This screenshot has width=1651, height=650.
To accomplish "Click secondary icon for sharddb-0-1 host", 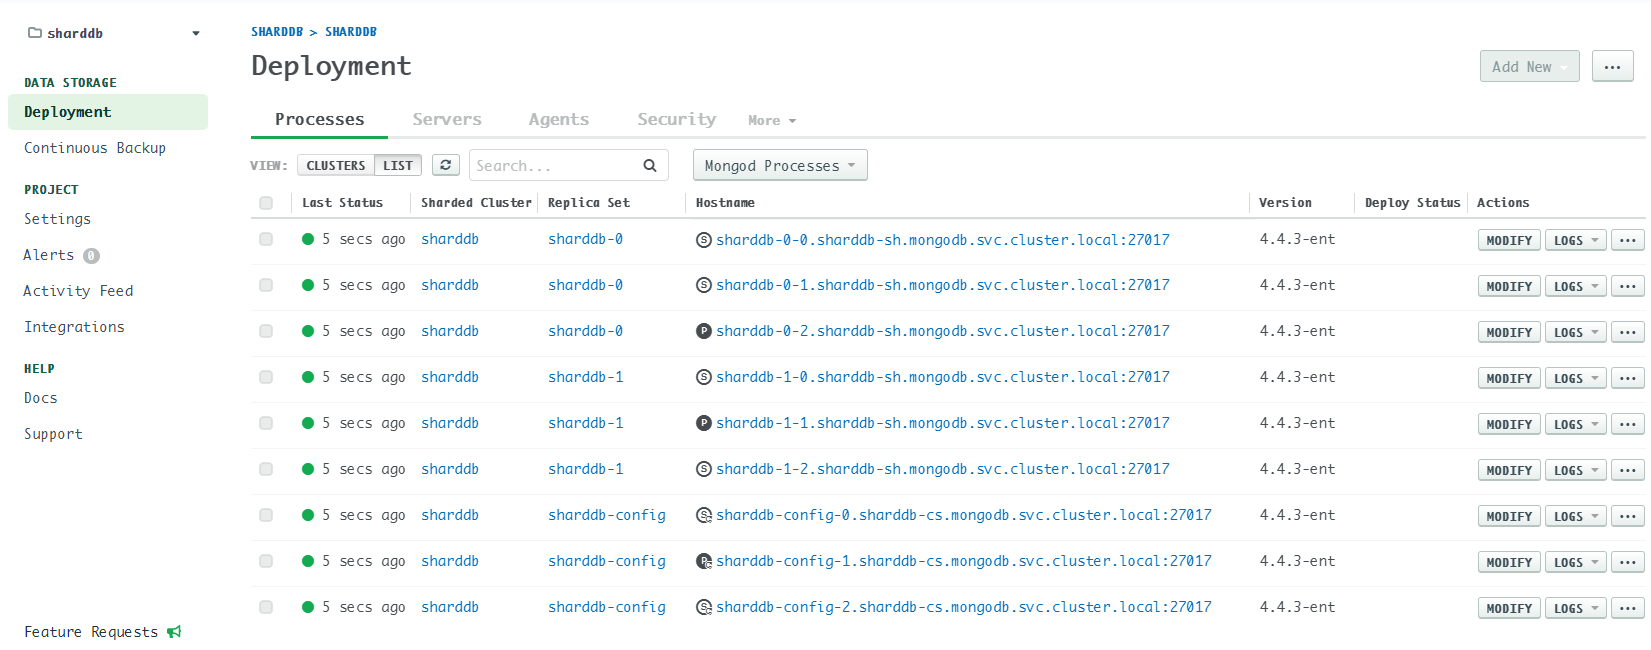I will coord(704,285).
